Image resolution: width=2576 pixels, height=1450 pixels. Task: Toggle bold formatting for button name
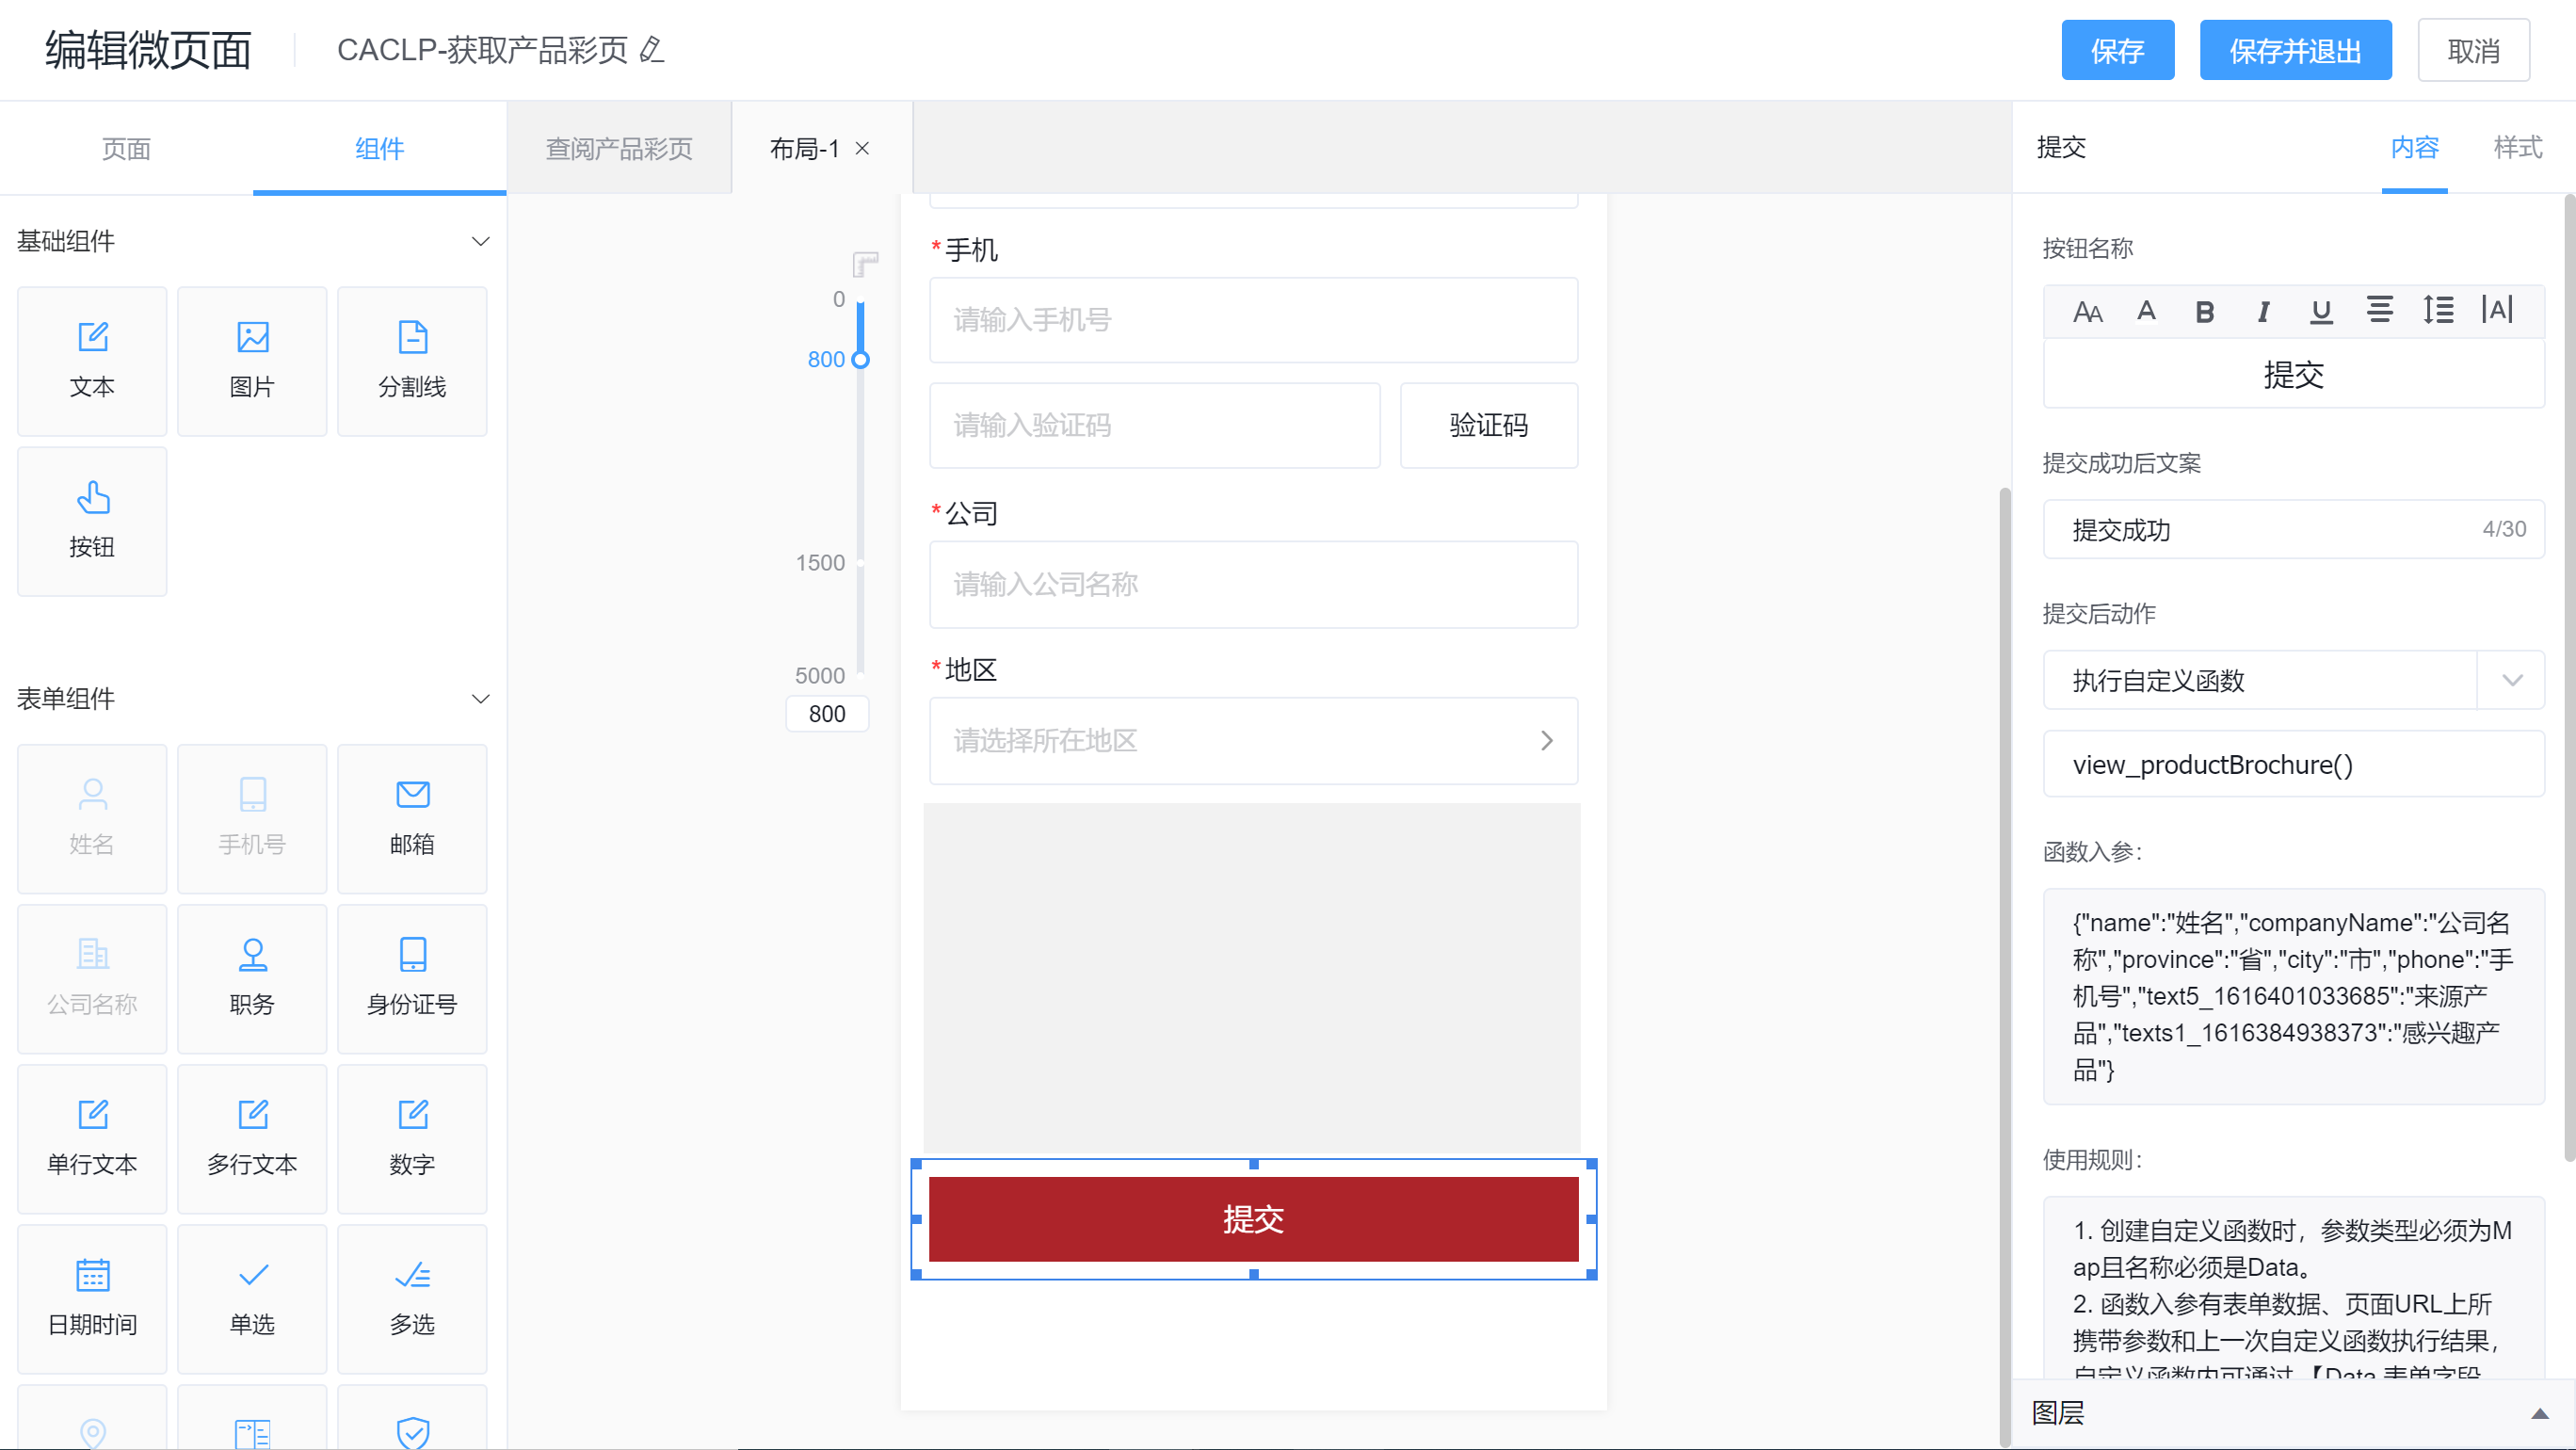2204,311
